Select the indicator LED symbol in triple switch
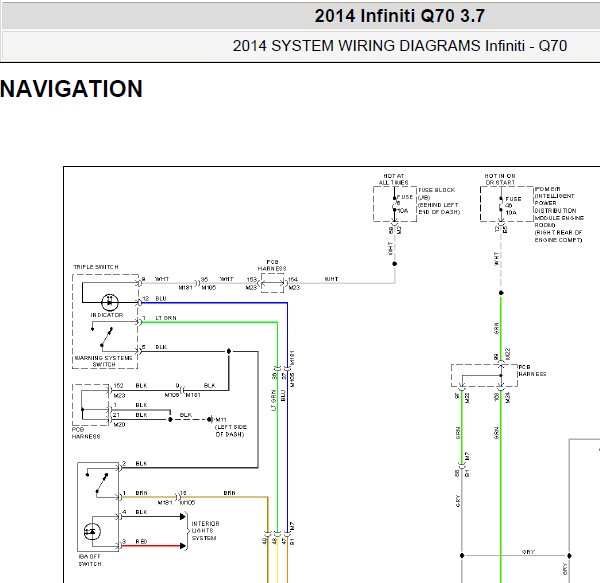The width and height of the screenshot is (600, 583). pyautogui.click(x=110, y=302)
